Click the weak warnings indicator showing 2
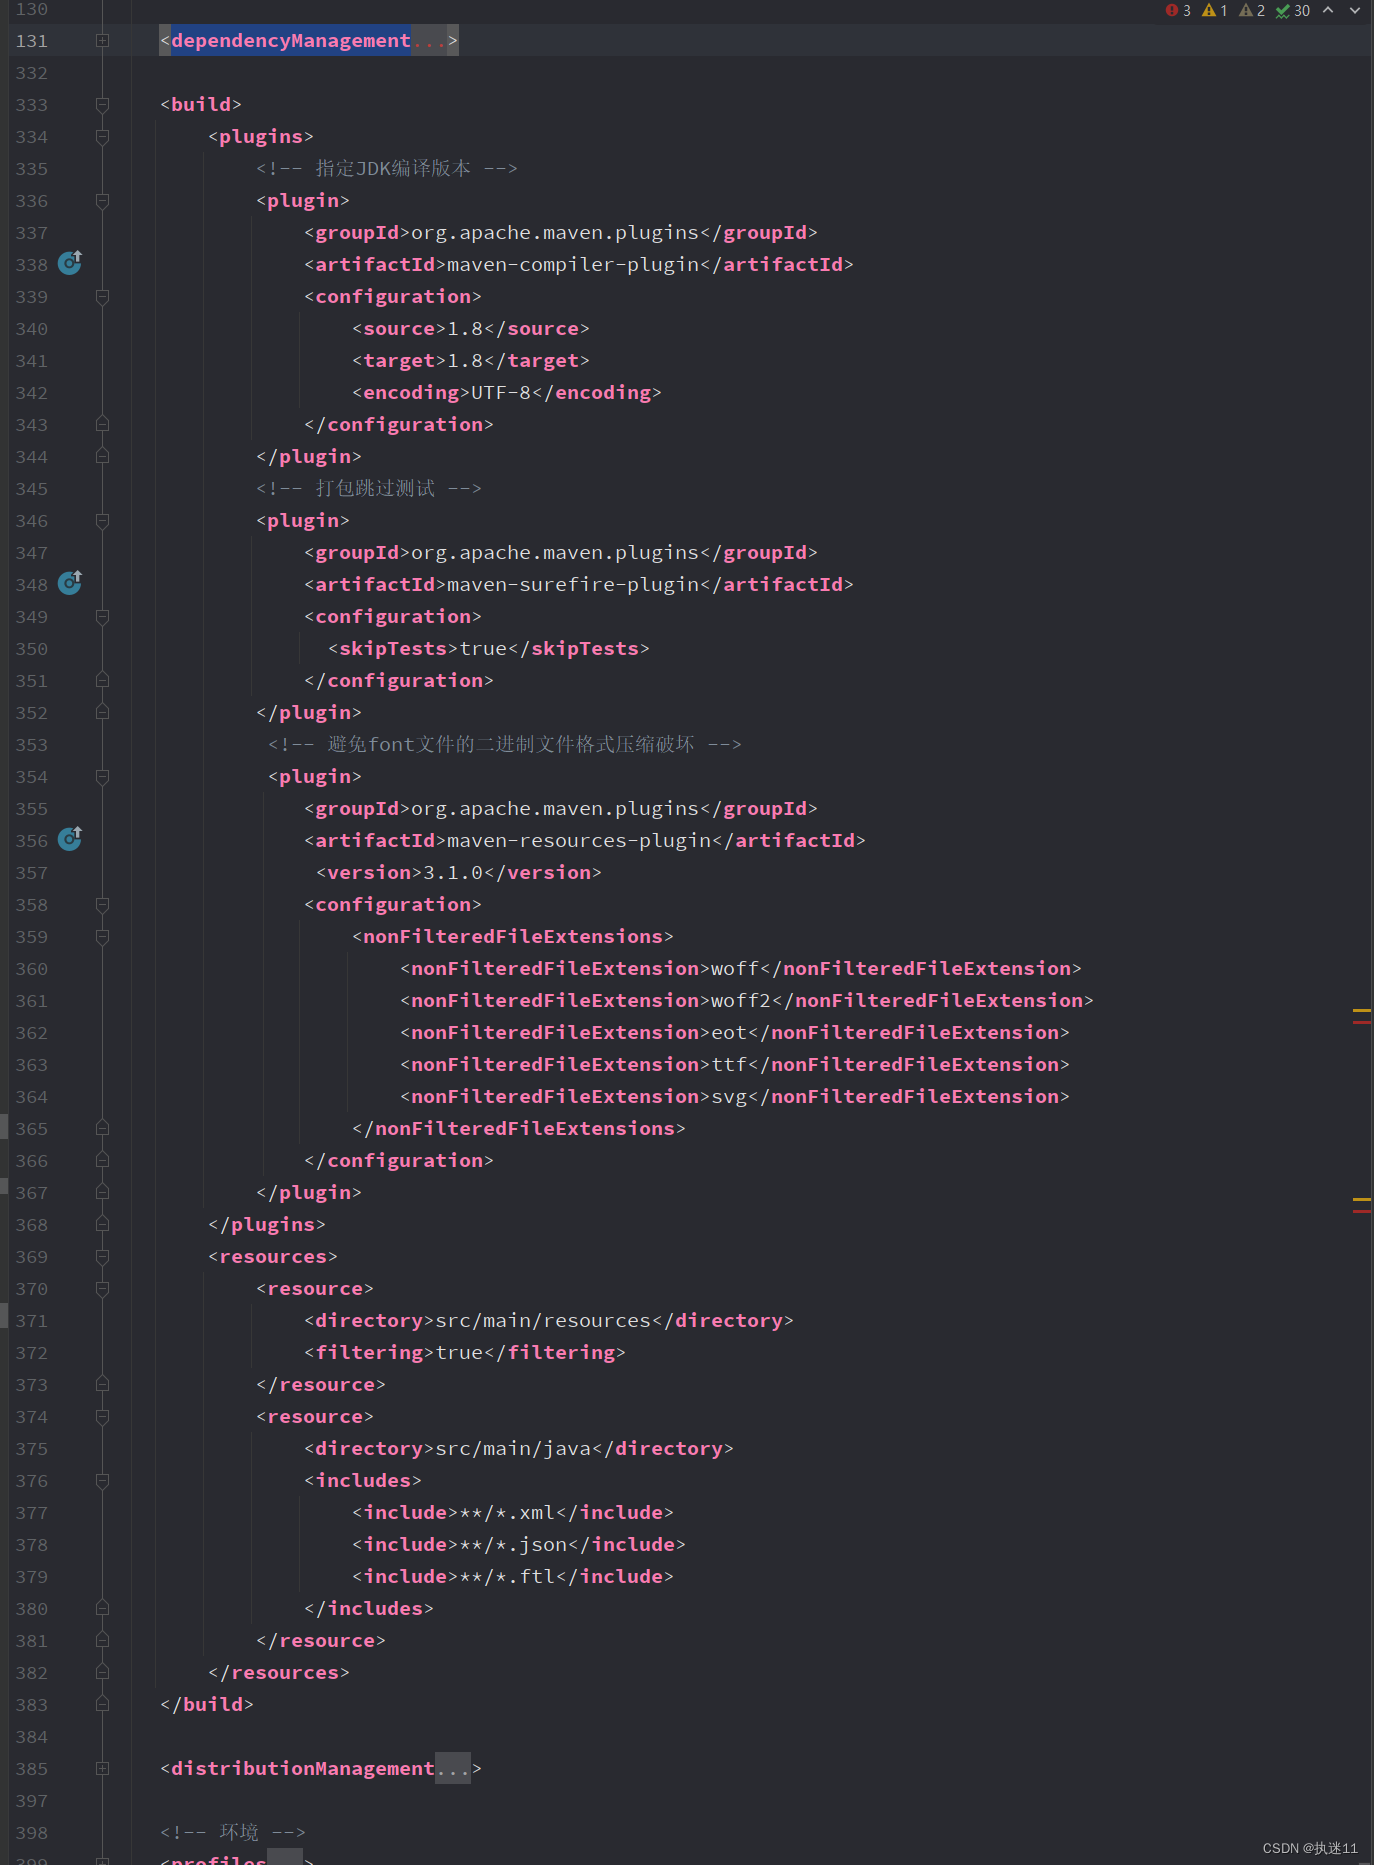The height and width of the screenshot is (1865, 1374). point(1252,10)
